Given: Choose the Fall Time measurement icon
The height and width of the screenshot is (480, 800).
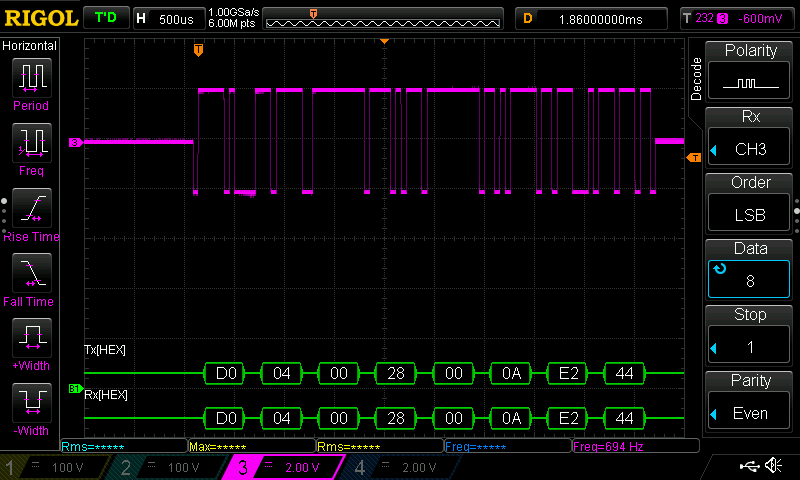Looking at the screenshot, I should [x=30, y=272].
